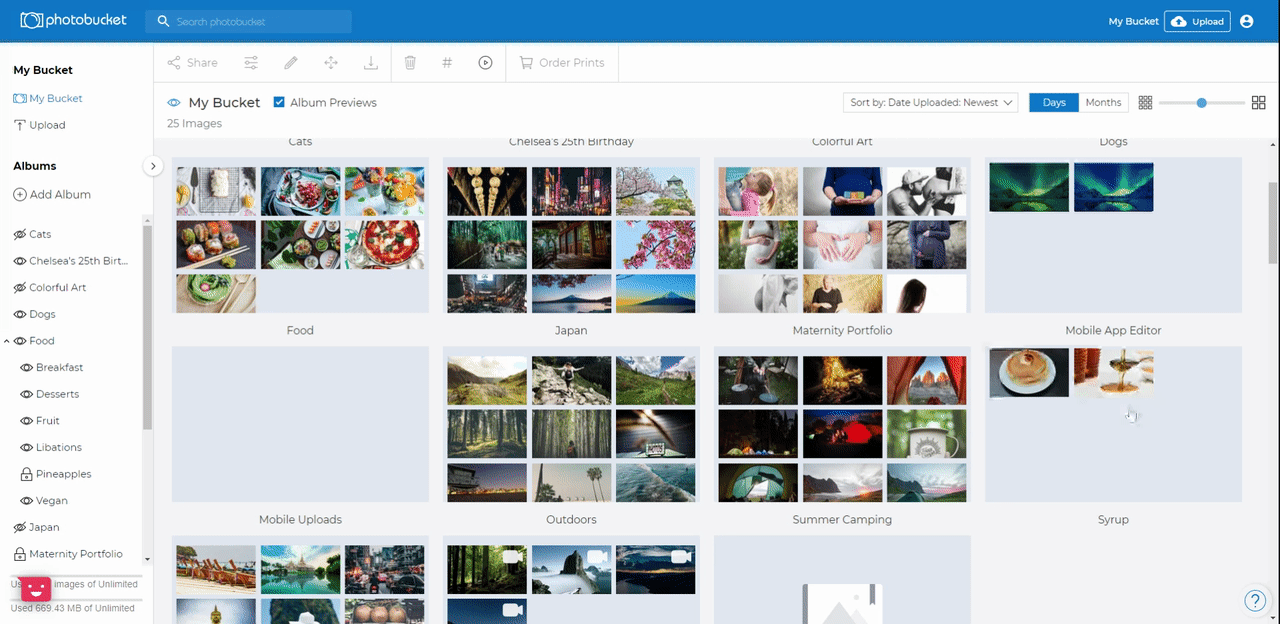Image resolution: width=1280 pixels, height=624 pixels.
Task: Open the camping mug photo thumbnail
Action: point(926,433)
